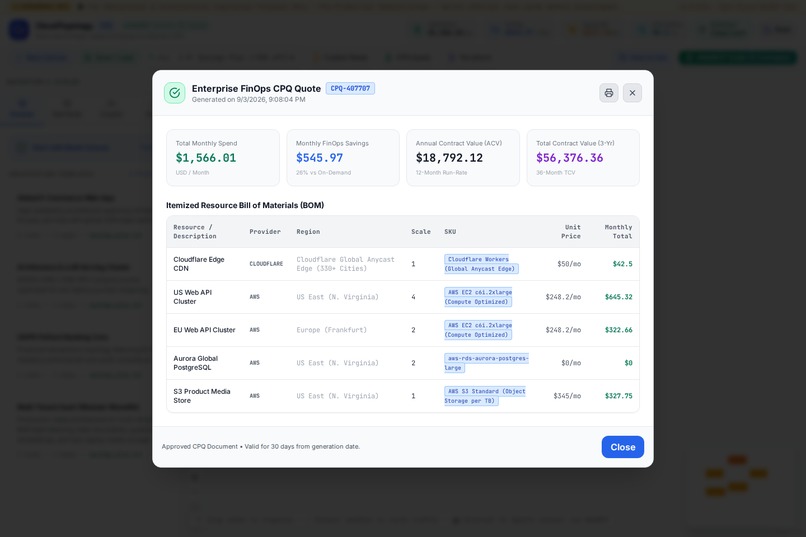This screenshot has height=537, width=806.
Task: Select the Annual Contract Value $18,792.12
Action: pyautogui.click(x=449, y=158)
